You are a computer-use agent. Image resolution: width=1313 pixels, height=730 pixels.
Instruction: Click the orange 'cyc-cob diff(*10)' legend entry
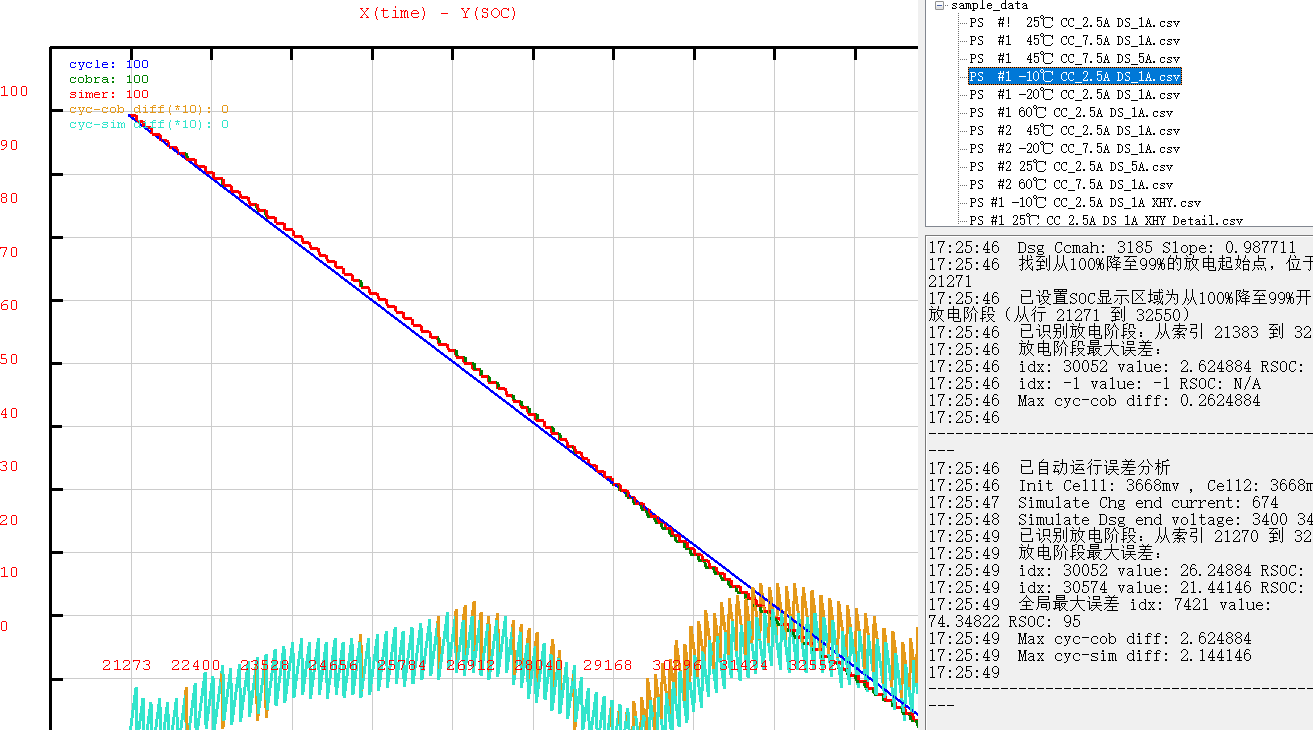[149, 109]
